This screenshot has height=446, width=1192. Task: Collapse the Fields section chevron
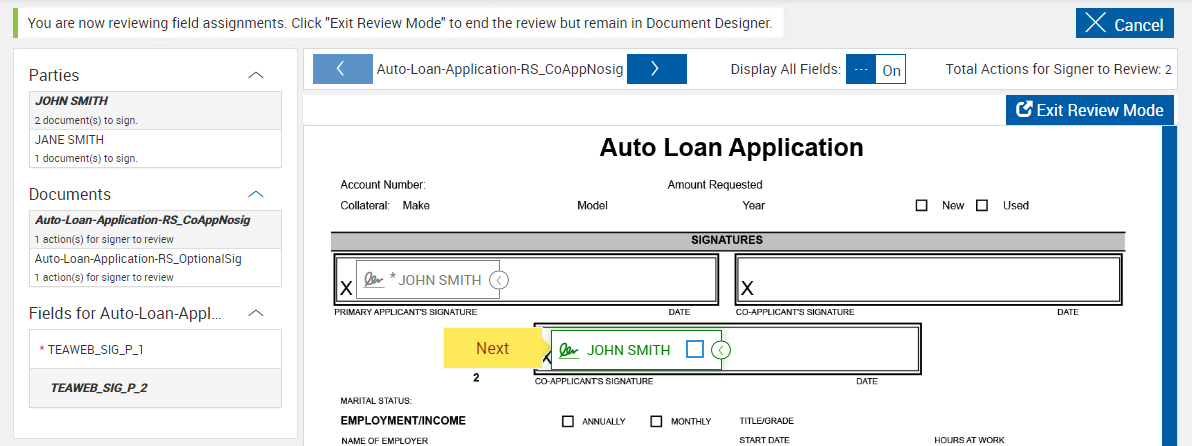pyautogui.click(x=256, y=313)
